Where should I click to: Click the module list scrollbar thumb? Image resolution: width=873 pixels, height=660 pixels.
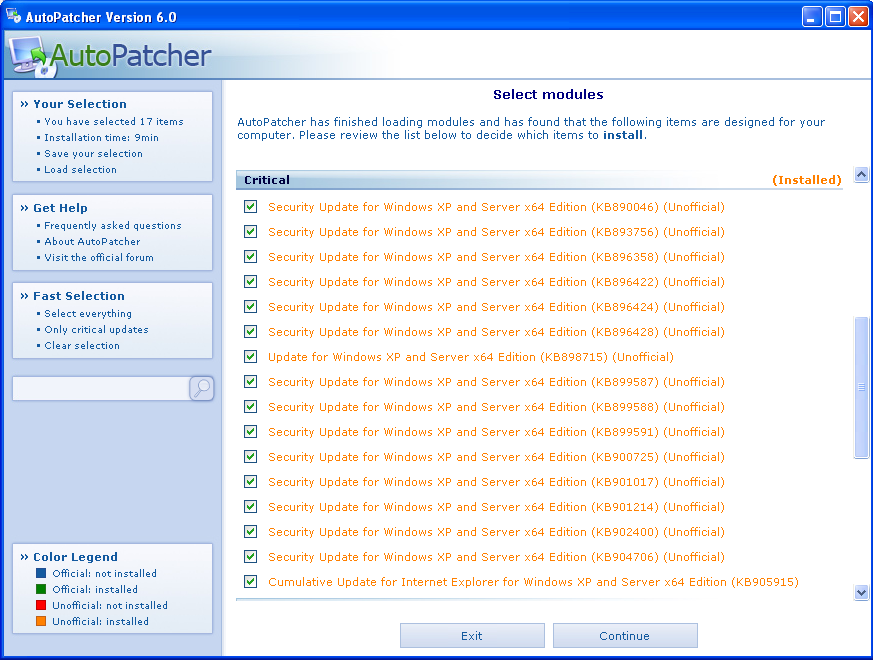(x=861, y=388)
